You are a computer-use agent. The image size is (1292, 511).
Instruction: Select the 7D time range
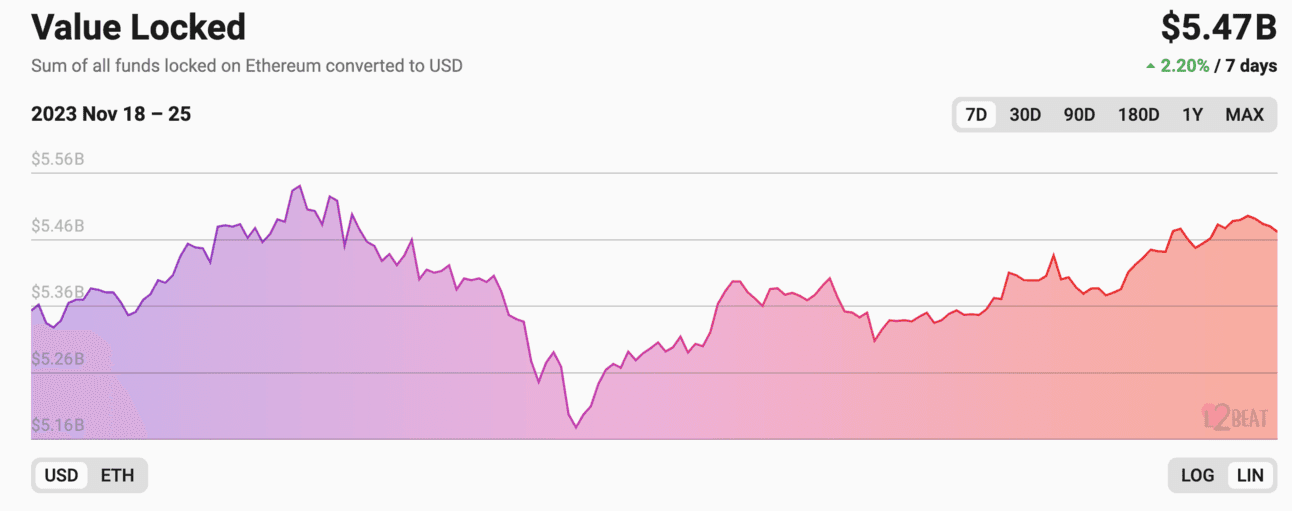(x=976, y=115)
